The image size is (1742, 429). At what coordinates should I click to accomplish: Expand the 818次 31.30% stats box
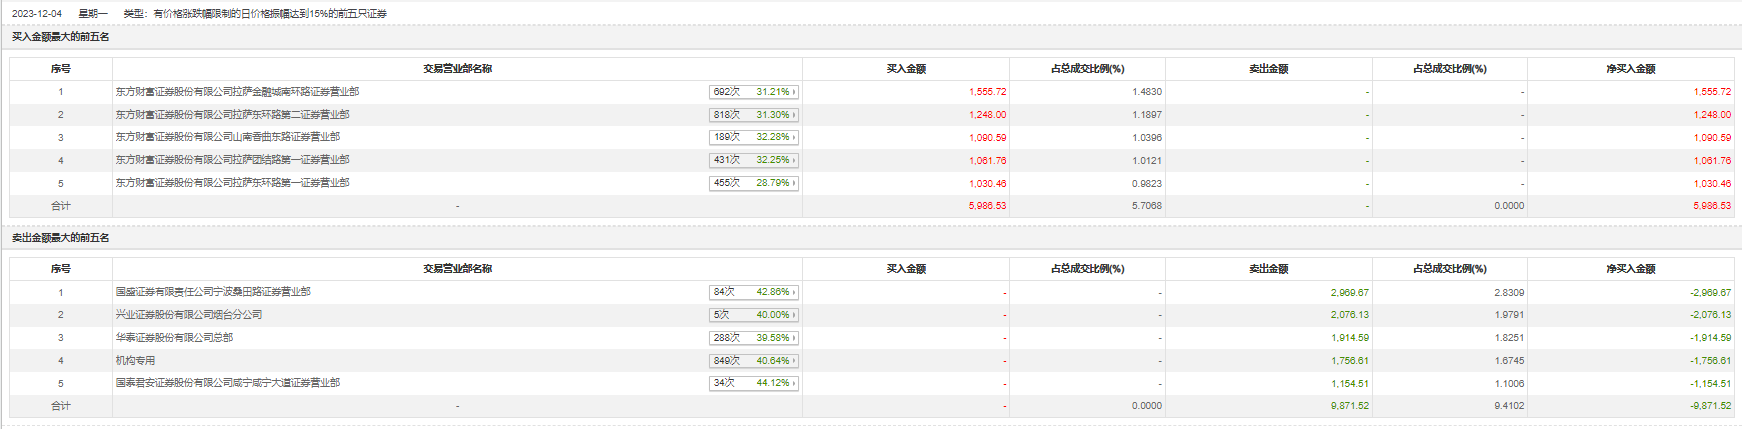click(x=754, y=115)
